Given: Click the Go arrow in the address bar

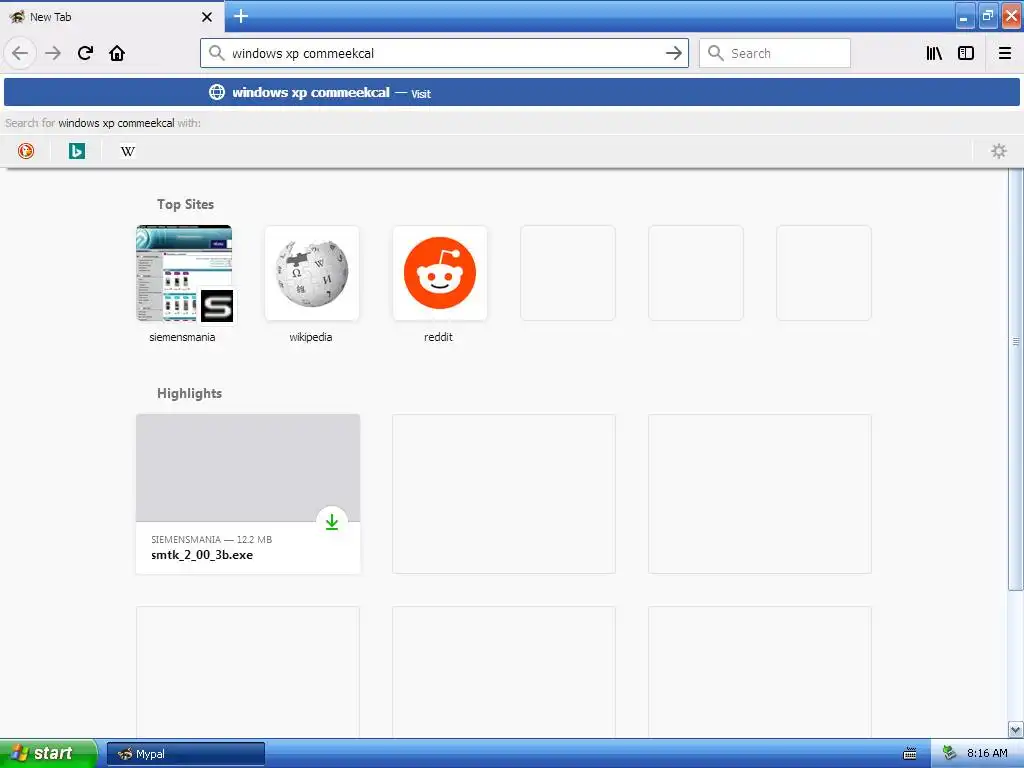Looking at the screenshot, I should coord(673,53).
